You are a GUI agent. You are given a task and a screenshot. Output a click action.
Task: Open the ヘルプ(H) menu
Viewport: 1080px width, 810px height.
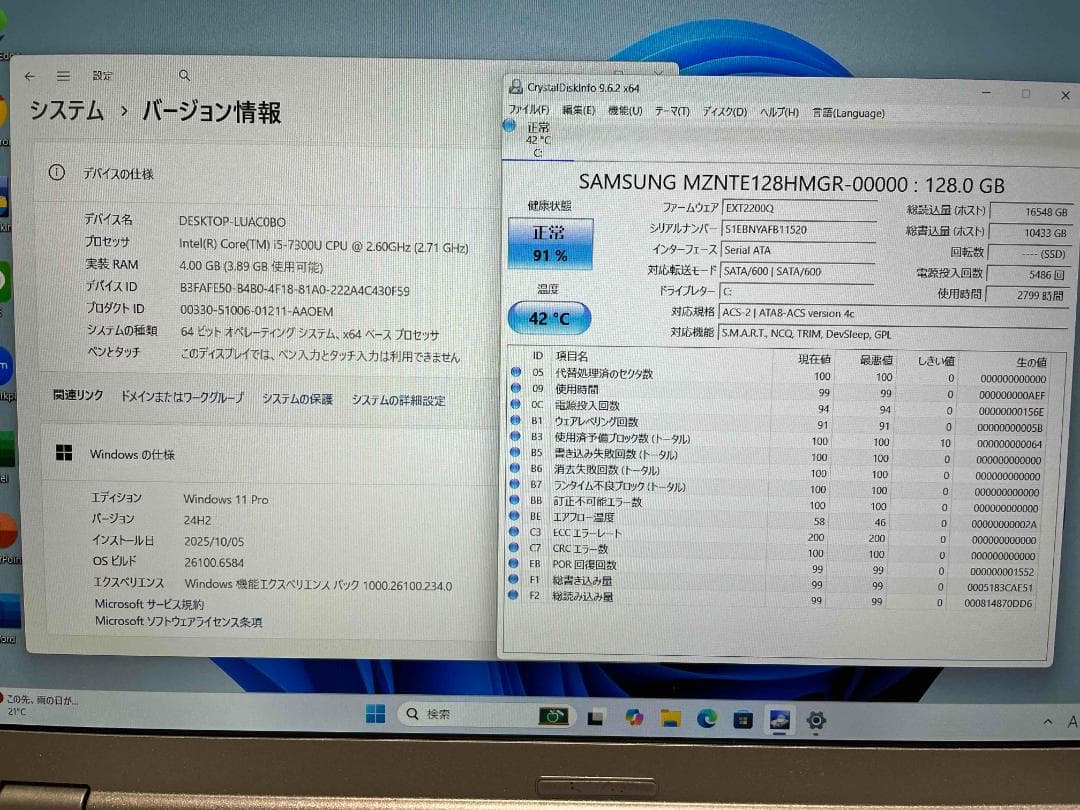779,112
